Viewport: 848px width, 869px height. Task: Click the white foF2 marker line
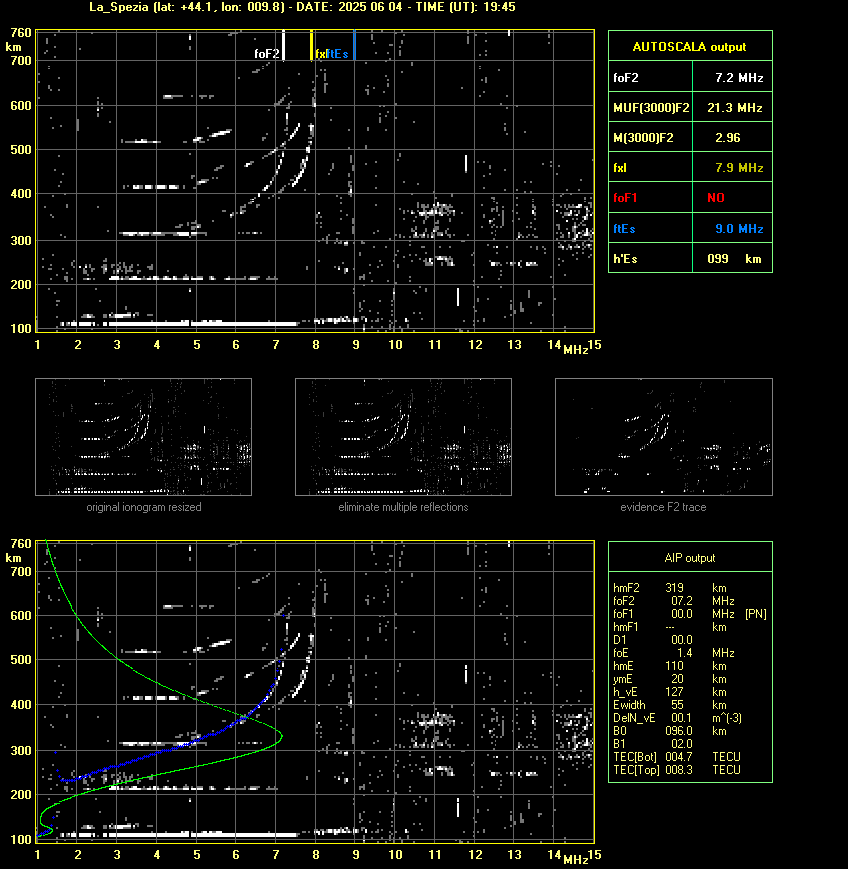coord(283,45)
